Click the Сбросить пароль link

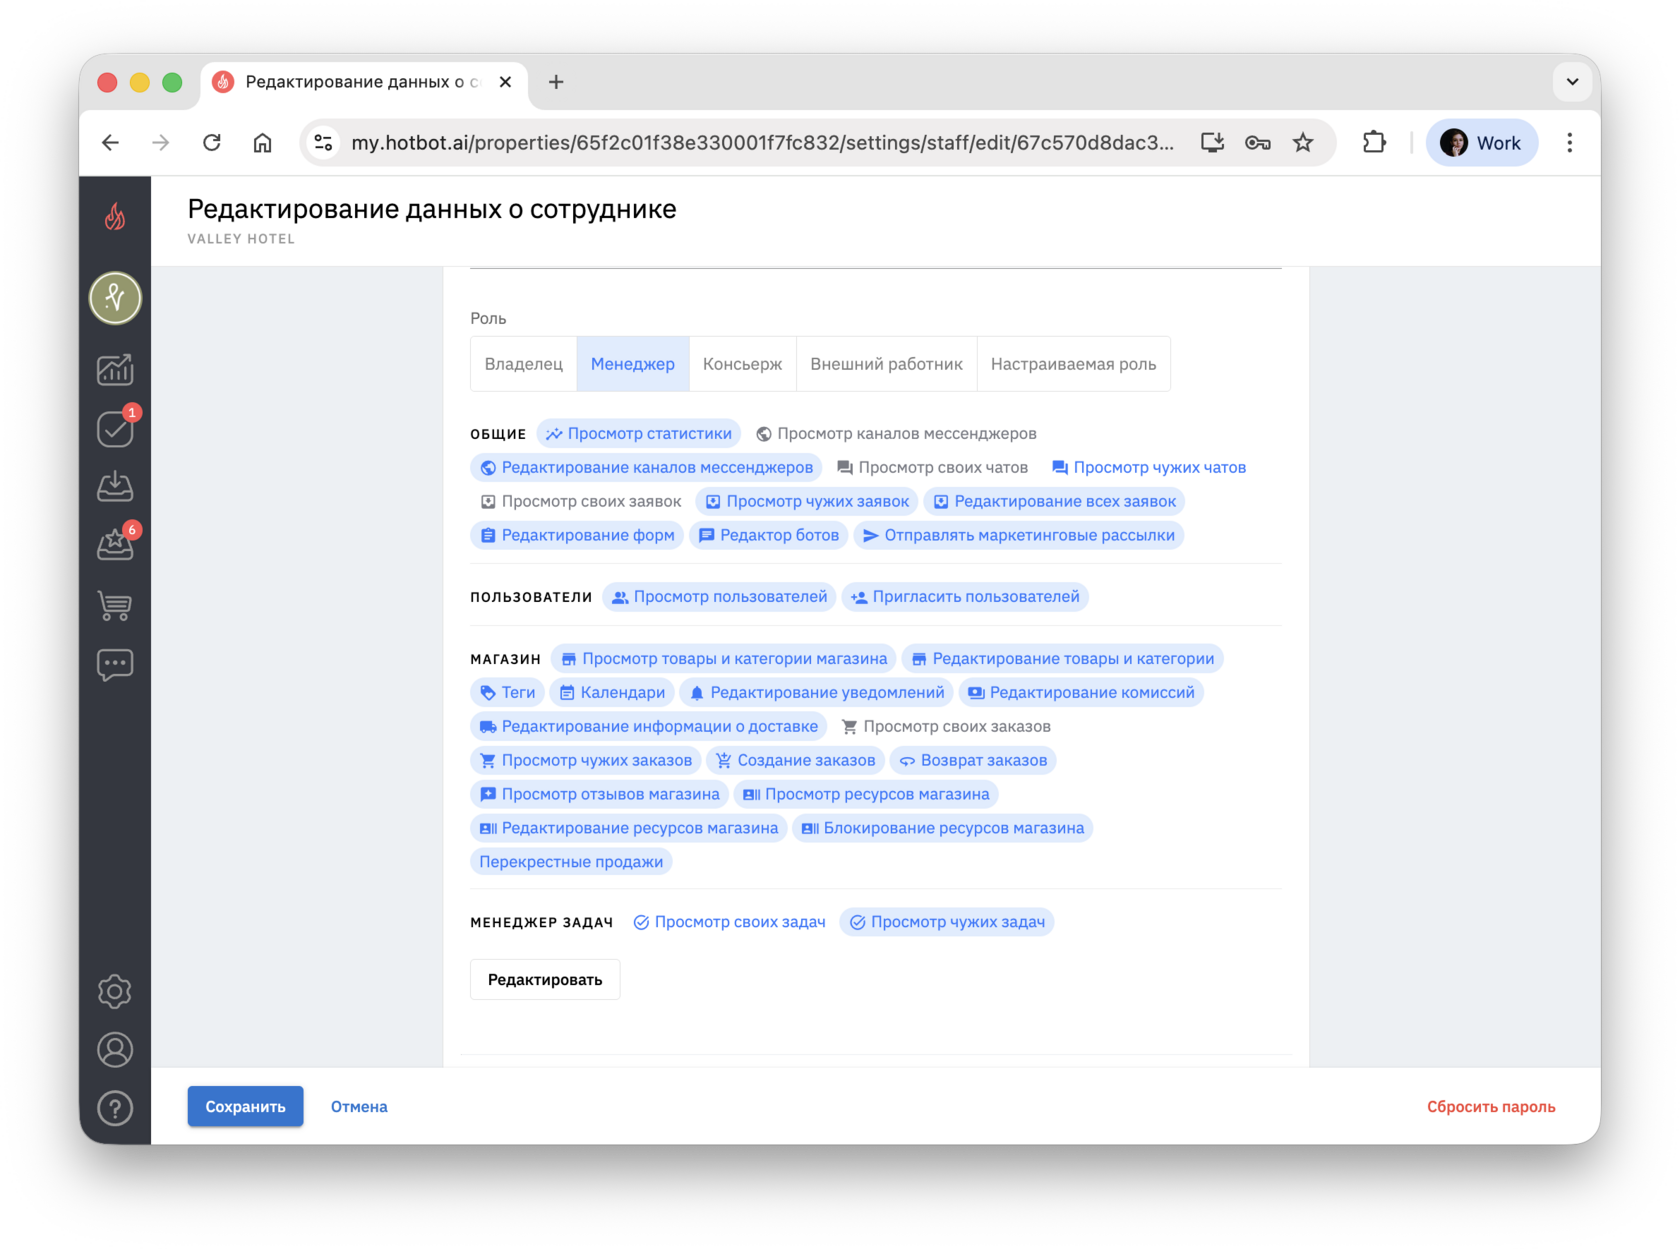(x=1490, y=1106)
